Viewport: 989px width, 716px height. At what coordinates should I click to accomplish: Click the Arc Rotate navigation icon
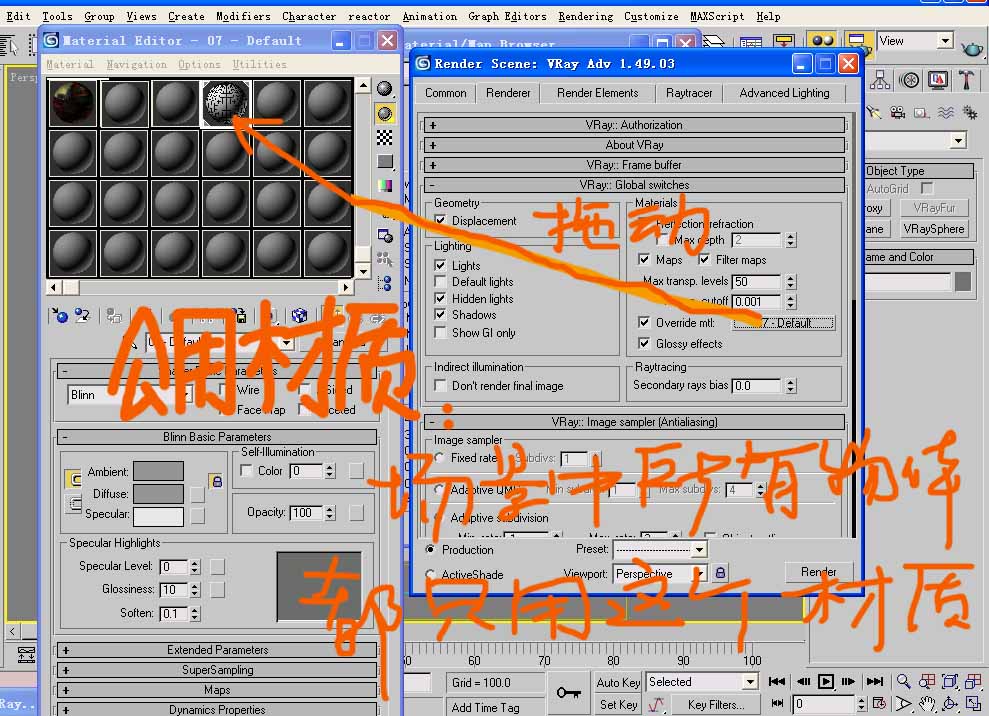[x=950, y=703]
